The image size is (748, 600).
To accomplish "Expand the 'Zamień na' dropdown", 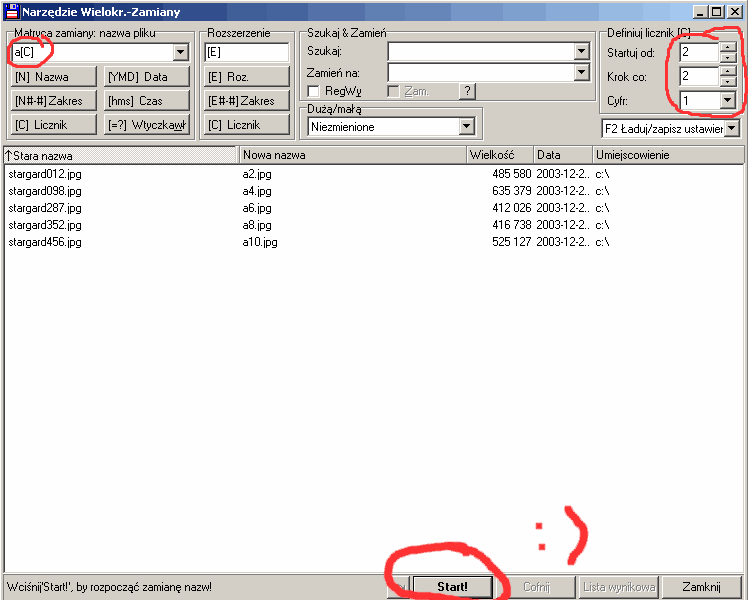I will coord(581,72).
